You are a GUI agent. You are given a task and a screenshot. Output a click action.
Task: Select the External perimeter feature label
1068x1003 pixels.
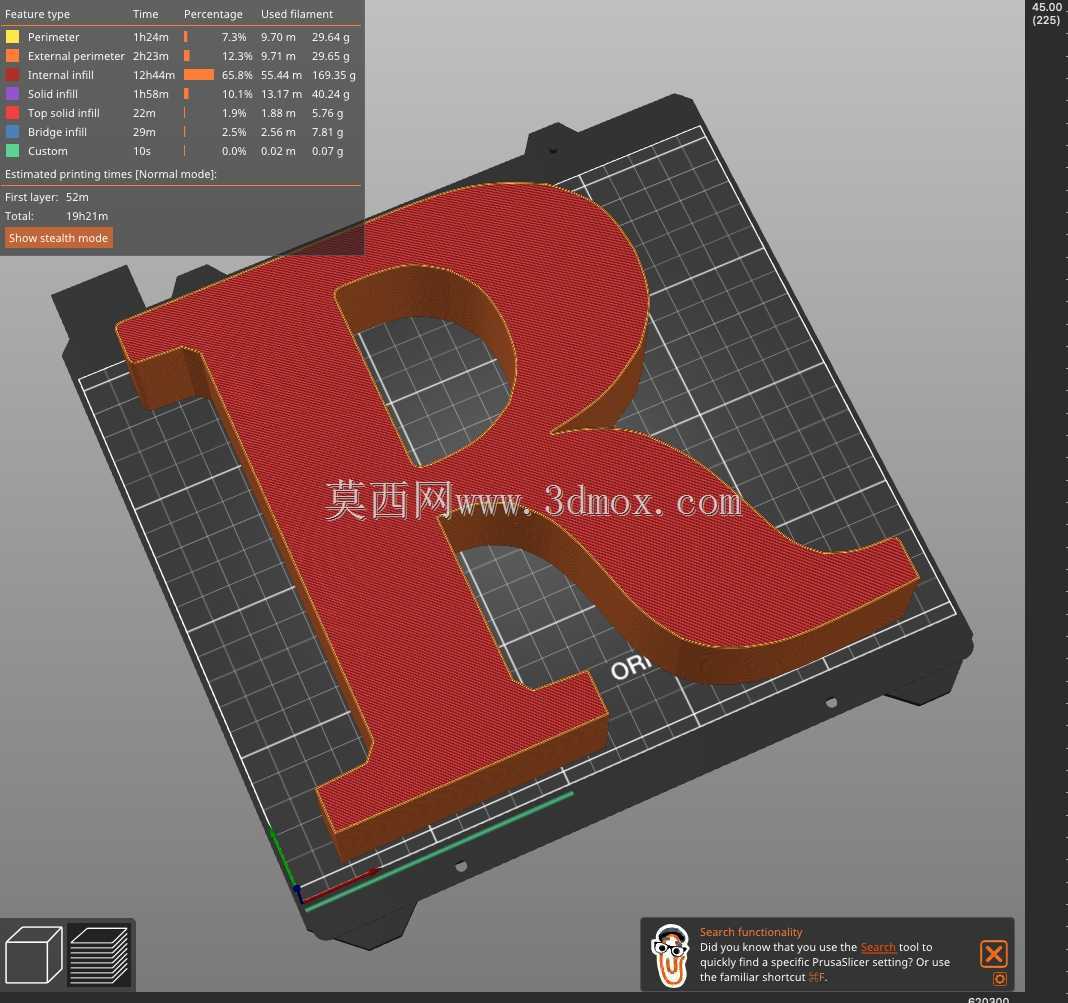coord(76,56)
